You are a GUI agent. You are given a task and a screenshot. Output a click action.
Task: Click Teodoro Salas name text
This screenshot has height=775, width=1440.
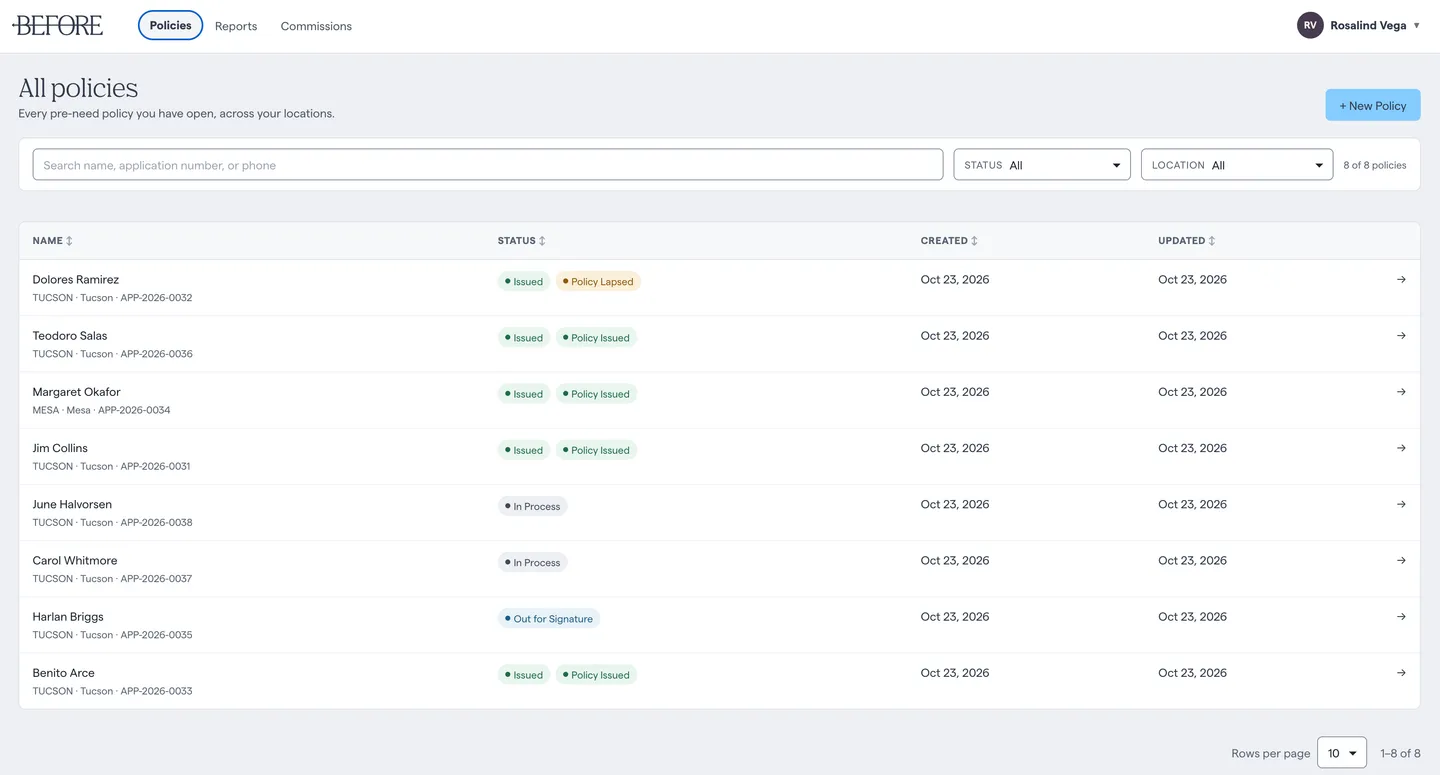pyautogui.click(x=70, y=336)
